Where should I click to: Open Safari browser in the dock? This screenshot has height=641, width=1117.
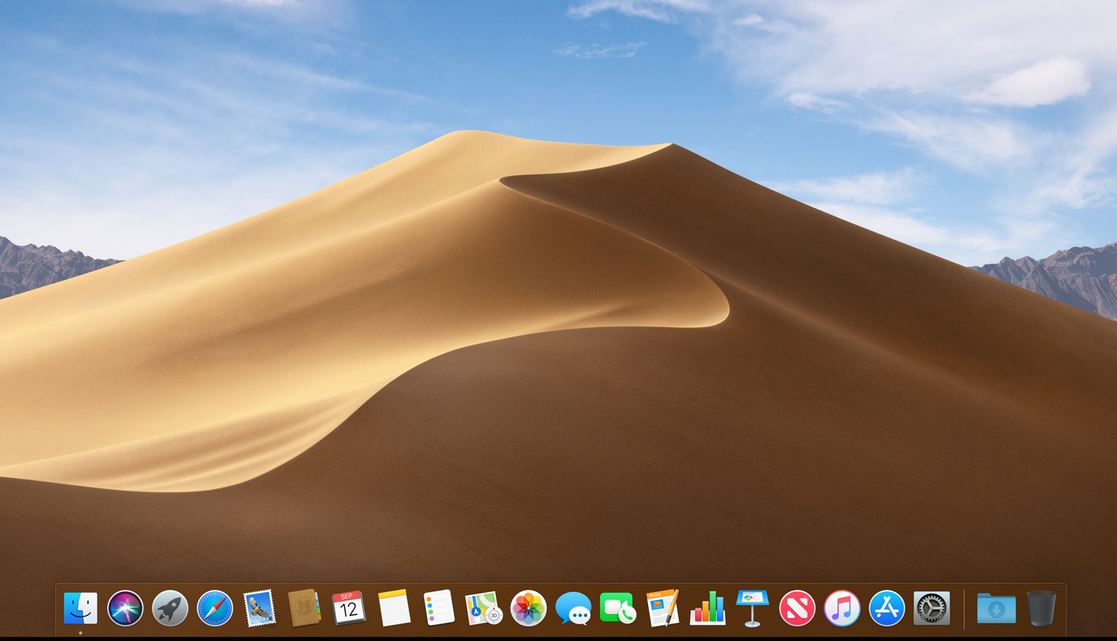(215, 608)
